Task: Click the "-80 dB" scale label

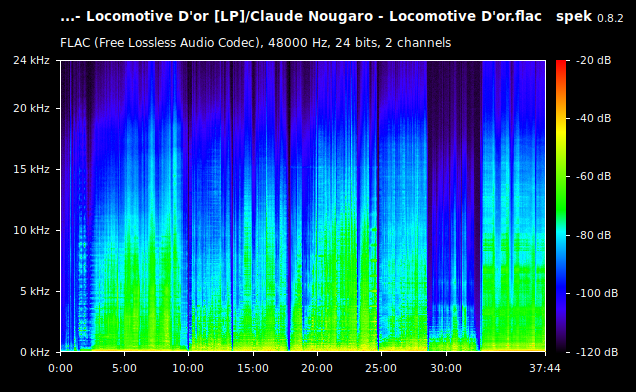Action: (593, 235)
